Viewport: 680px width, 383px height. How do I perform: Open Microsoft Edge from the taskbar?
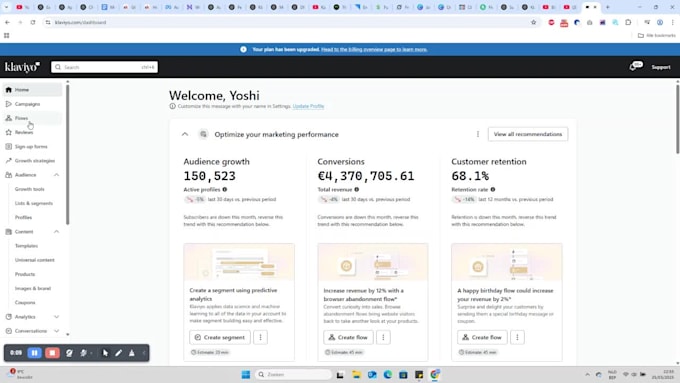click(387, 374)
